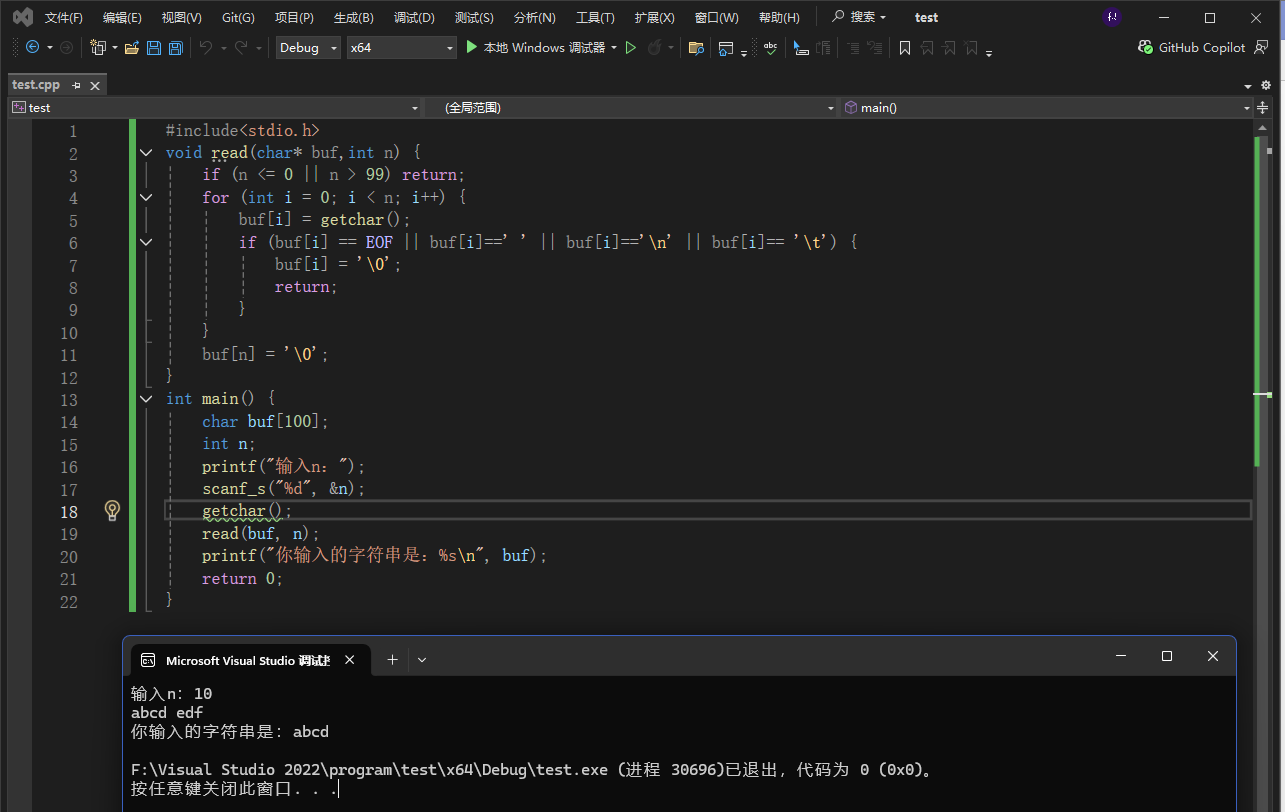
Task: Click the GitHub Copilot icon
Action: pyautogui.click(x=1146, y=47)
